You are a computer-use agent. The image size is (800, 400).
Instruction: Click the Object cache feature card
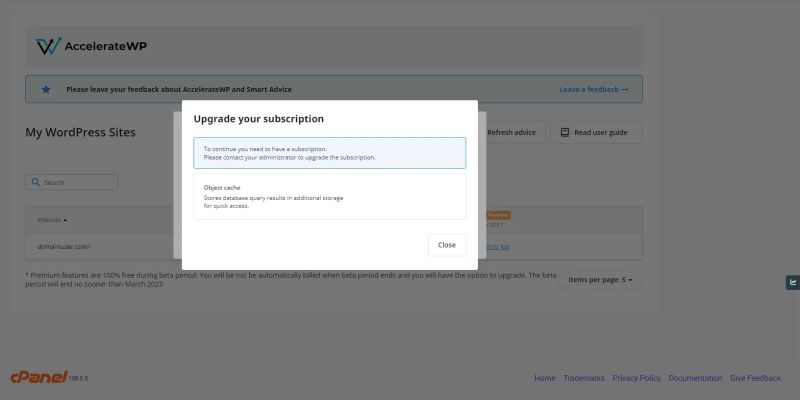pos(330,196)
